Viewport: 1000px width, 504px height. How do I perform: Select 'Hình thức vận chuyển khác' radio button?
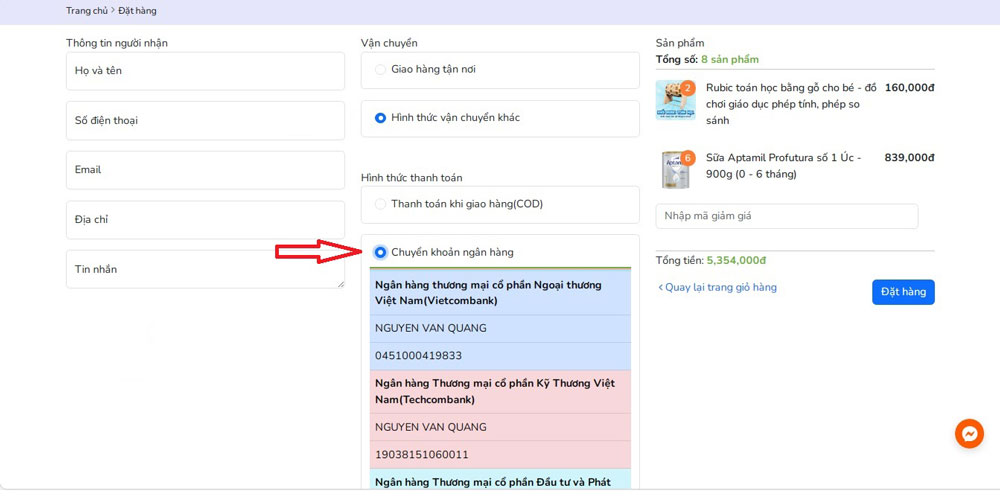click(x=380, y=118)
